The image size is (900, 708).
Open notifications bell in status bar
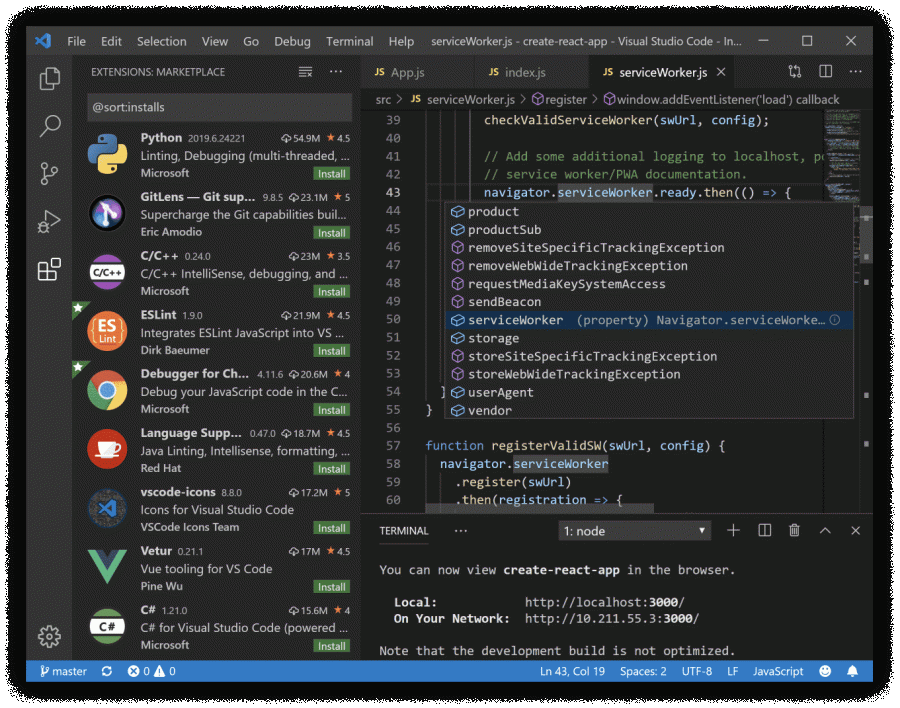point(852,671)
